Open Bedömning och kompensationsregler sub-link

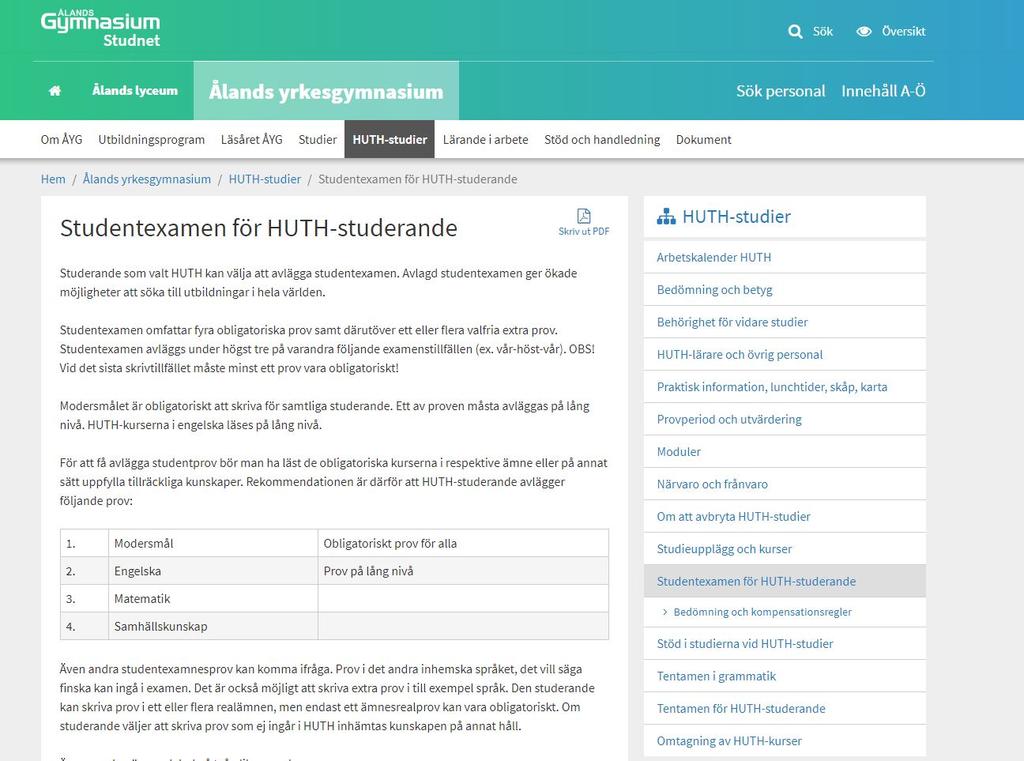(x=763, y=612)
